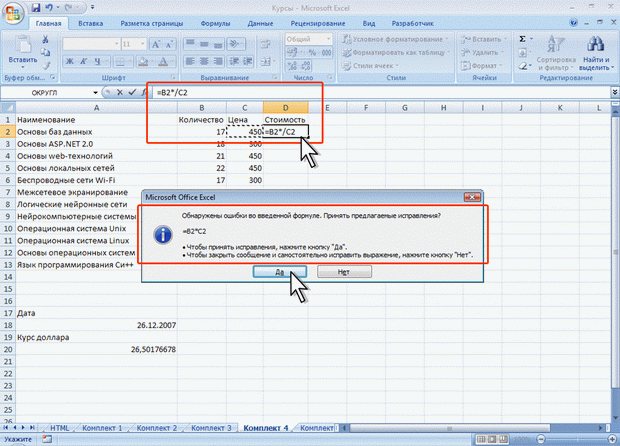Click the Insert Function fx icon

(x=141, y=92)
